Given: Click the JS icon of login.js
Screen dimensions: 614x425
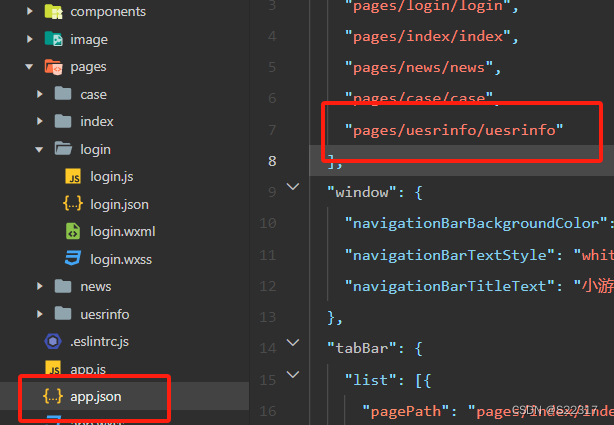Looking at the screenshot, I should [x=73, y=177].
